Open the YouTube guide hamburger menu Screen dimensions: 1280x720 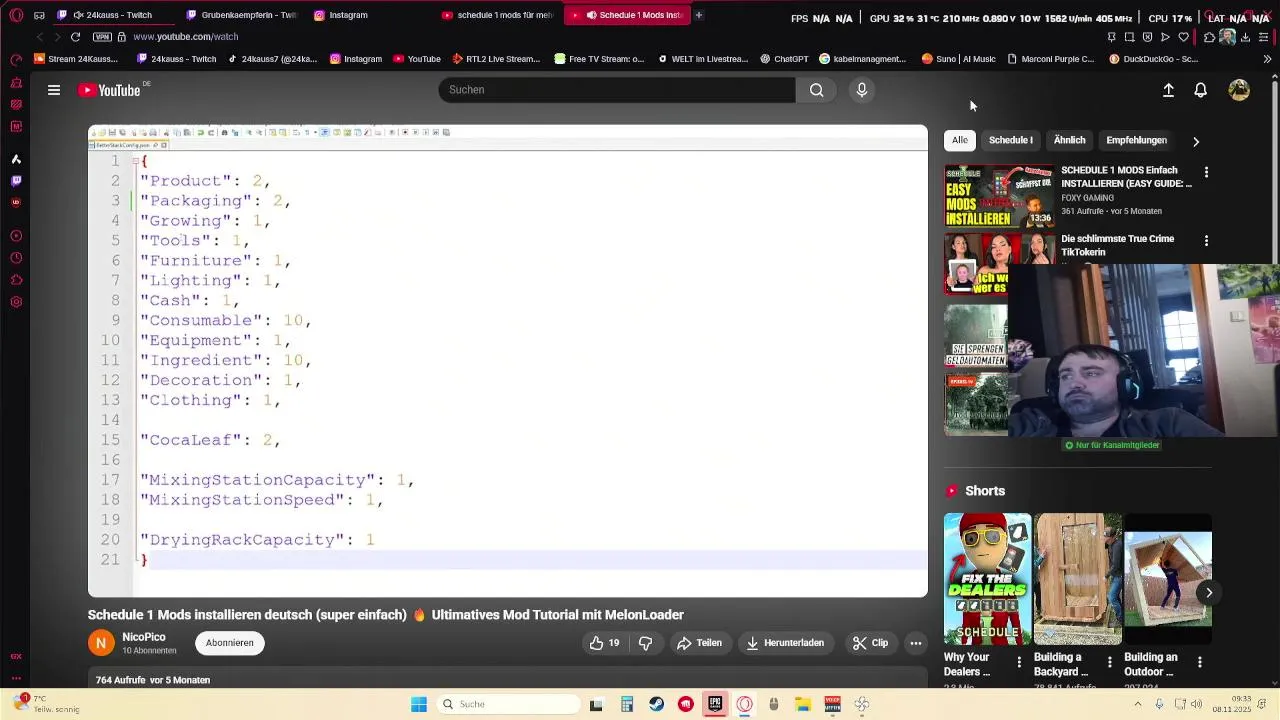54,90
